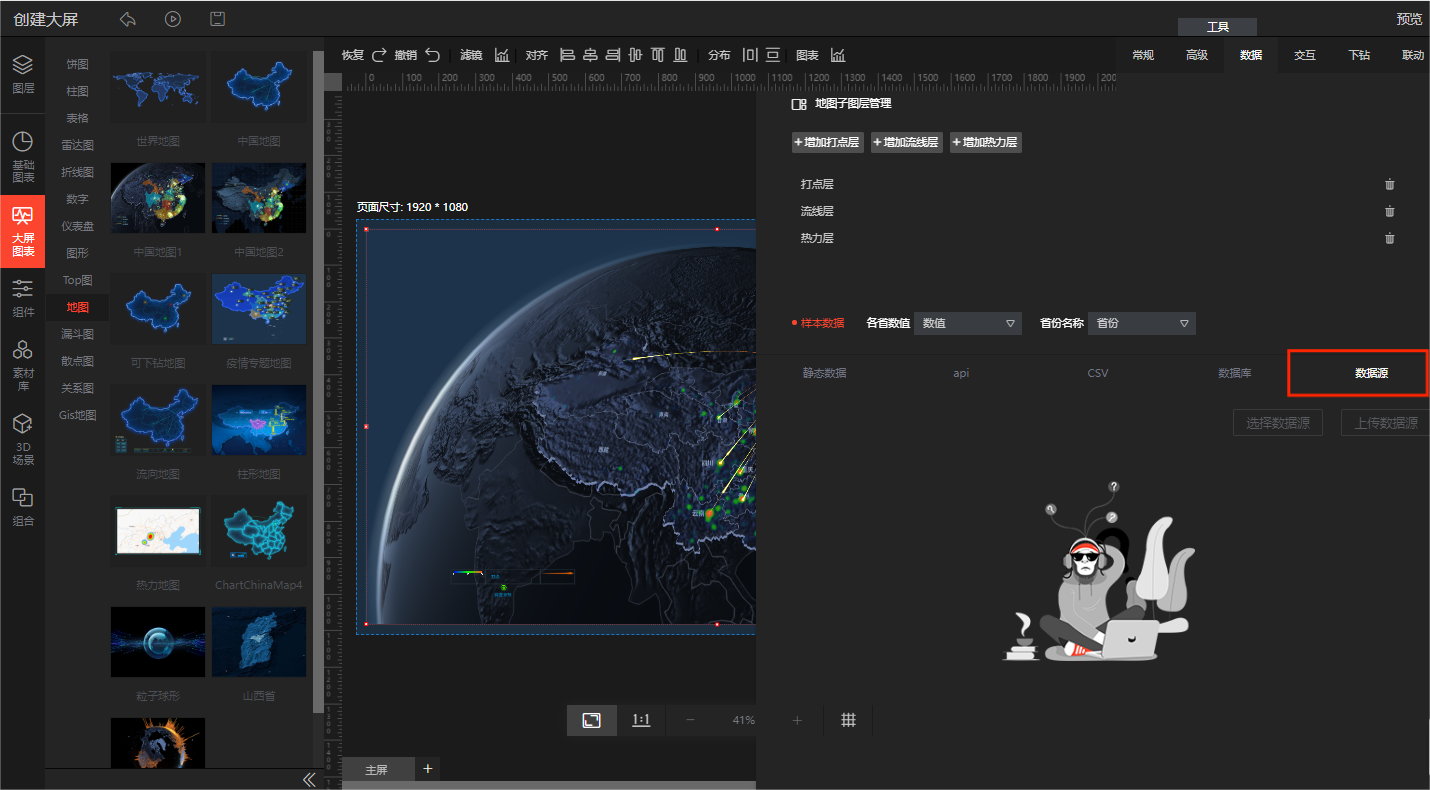Zoom out with the minus button
Screen dimensions: 1430x790
[690, 720]
